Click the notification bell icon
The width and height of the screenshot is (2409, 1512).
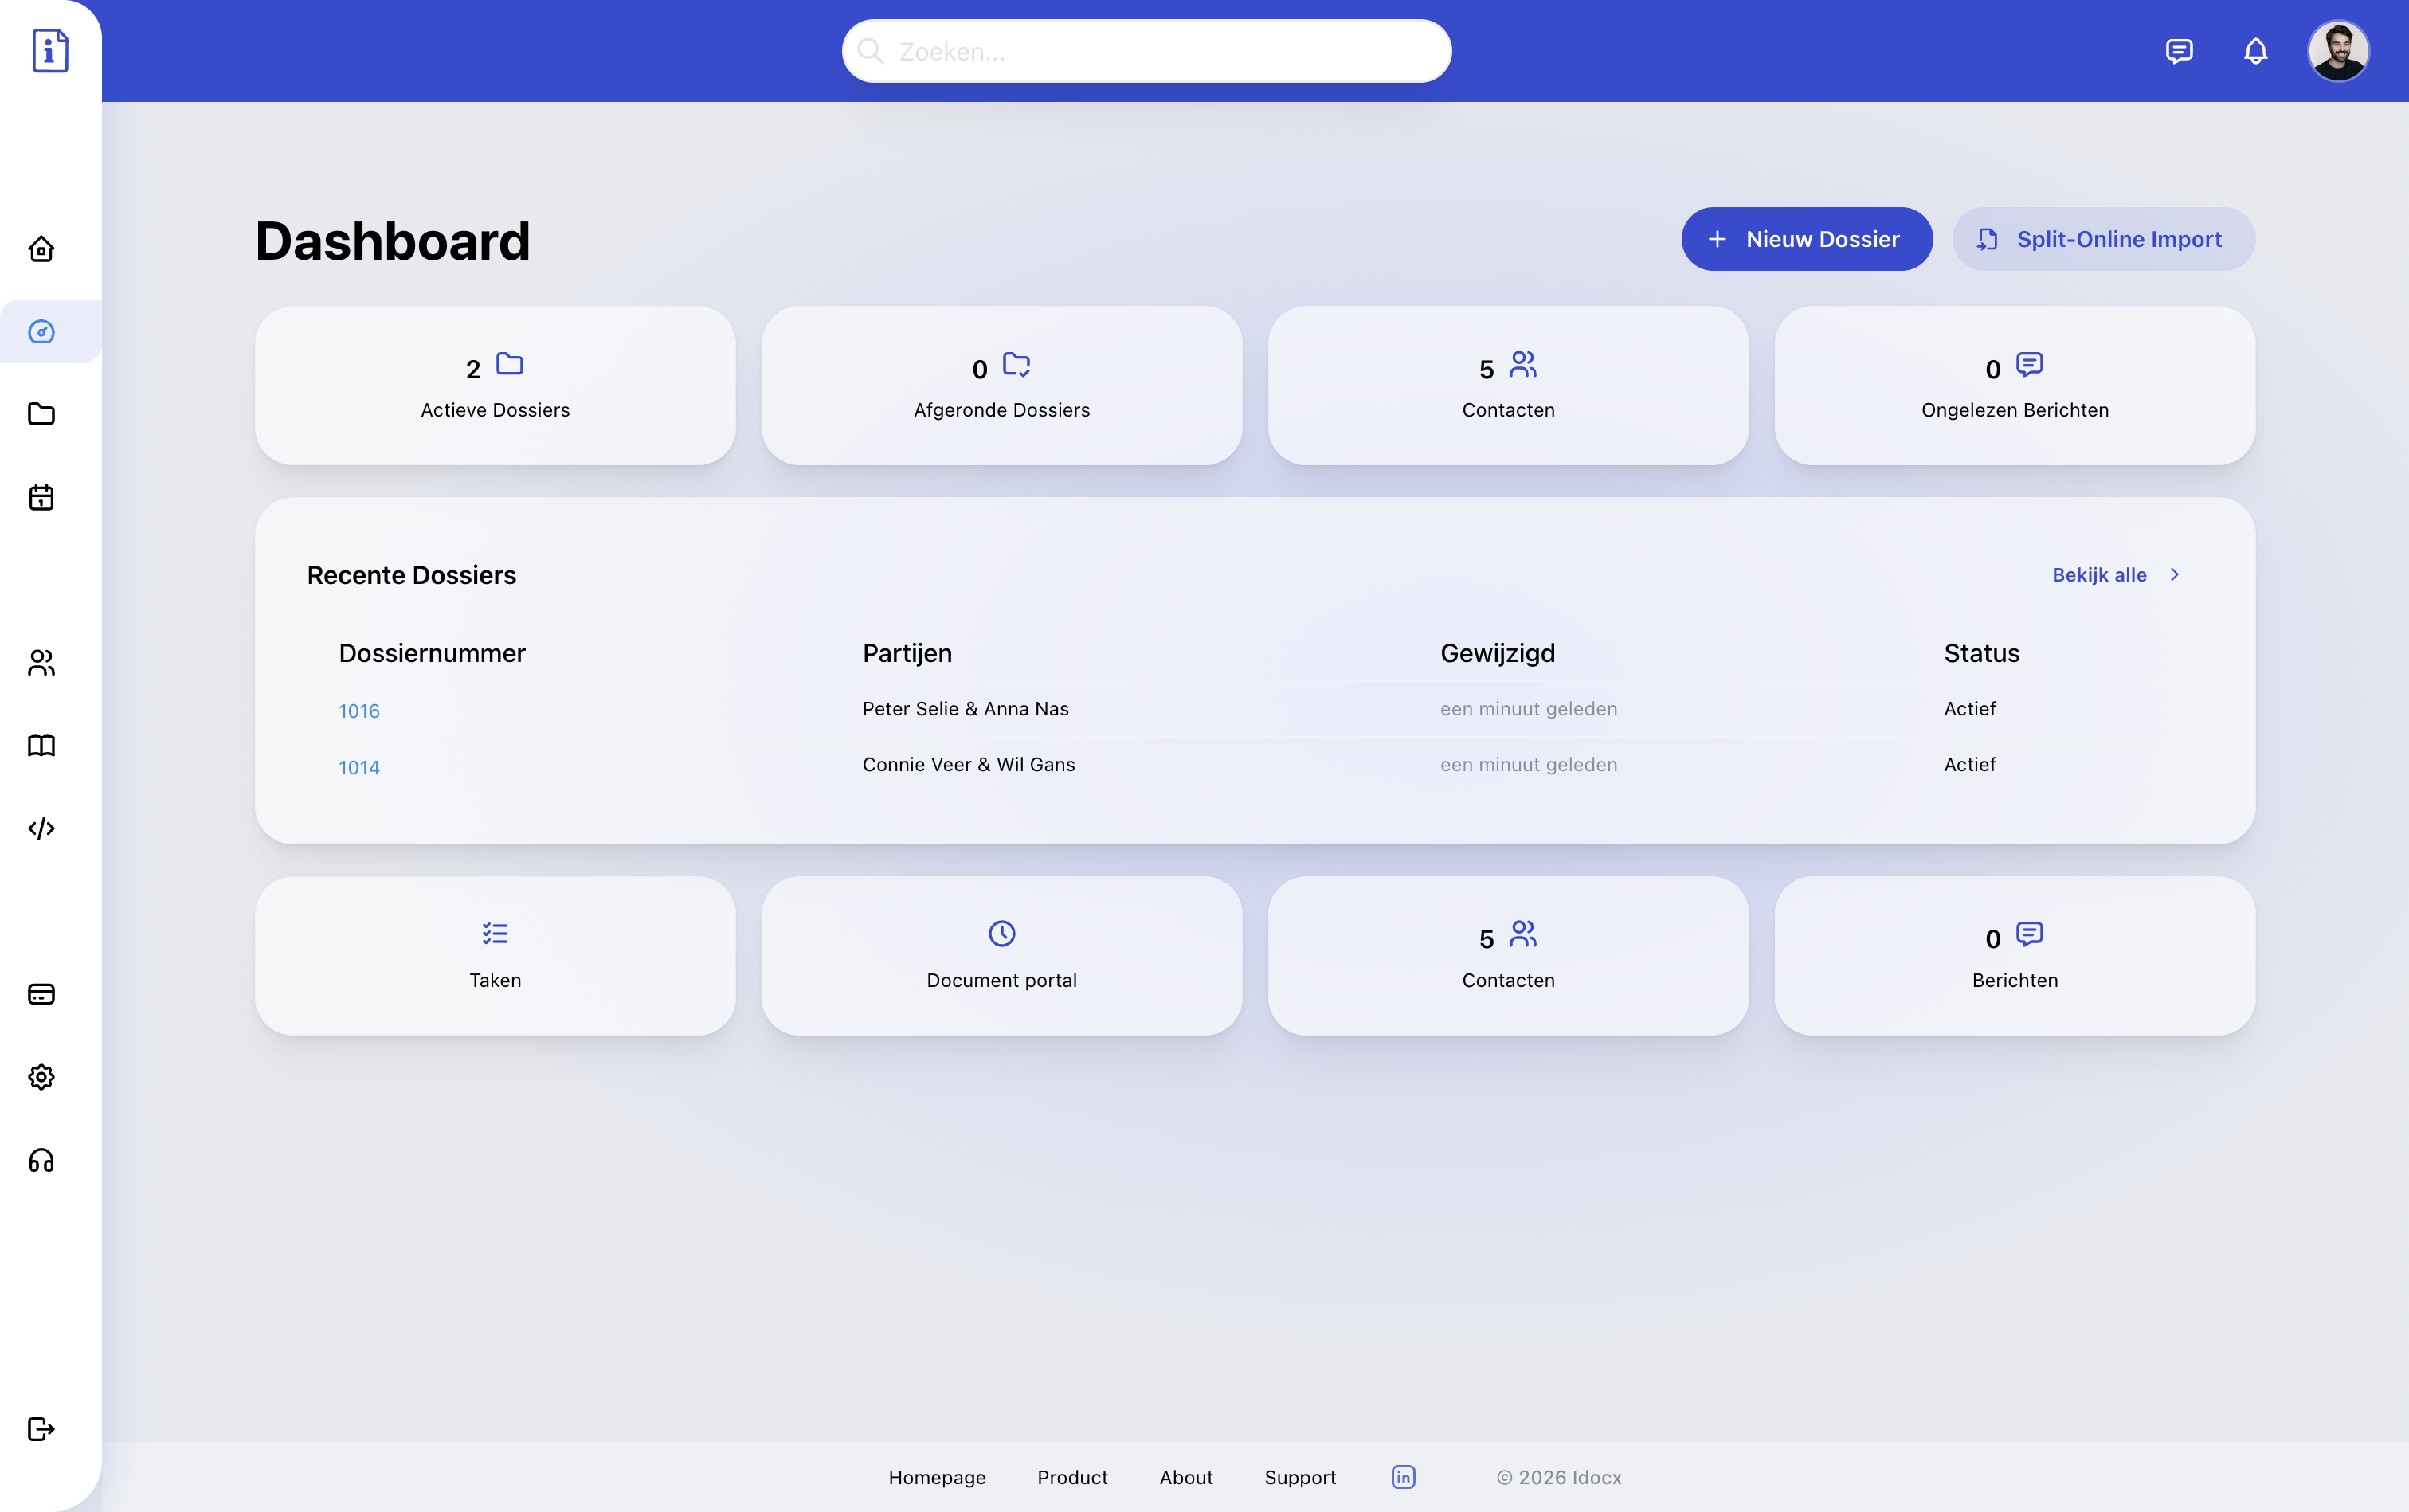pyautogui.click(x=2255, y=51)
